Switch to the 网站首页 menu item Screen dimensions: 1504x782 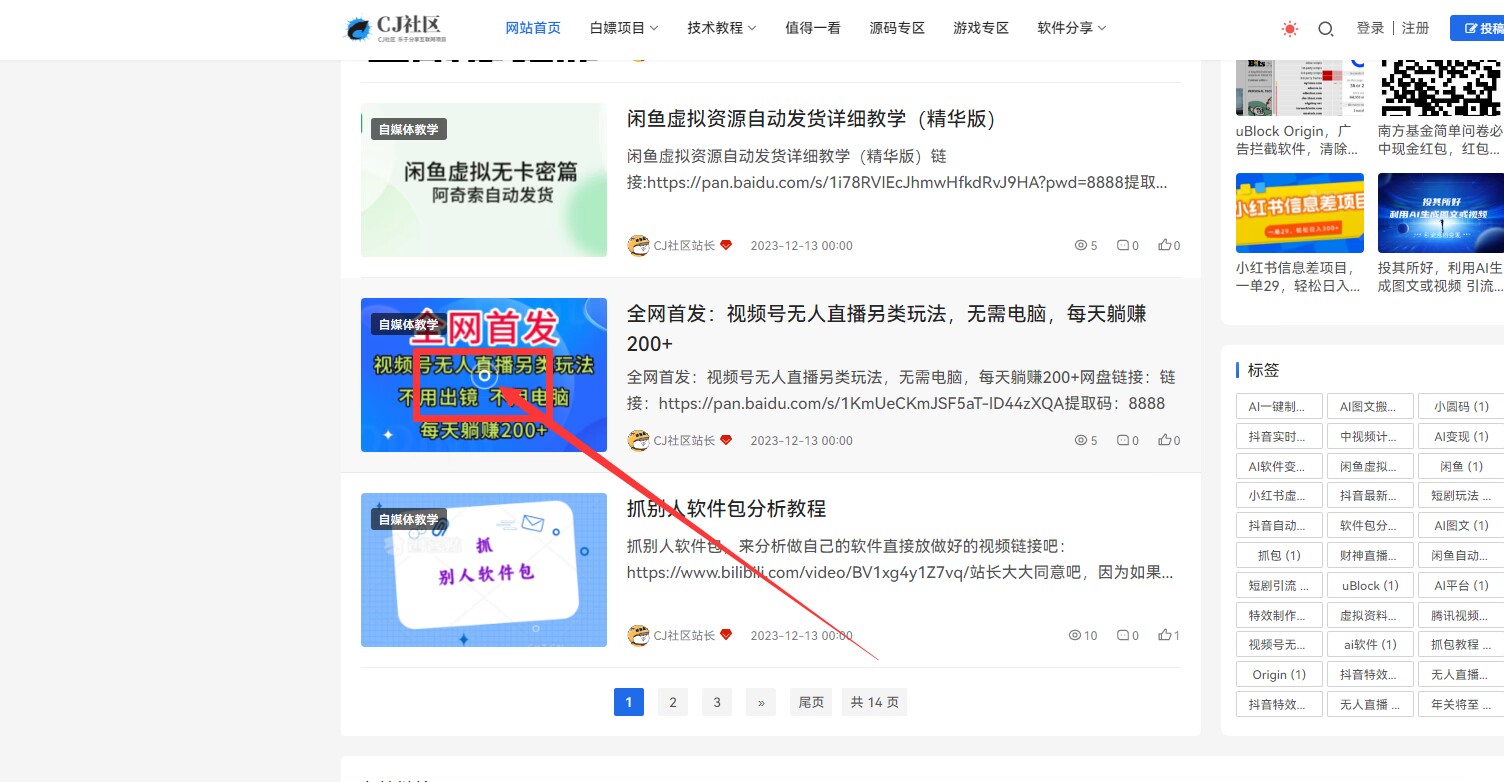pyautogui.click(x=533, y=27)
